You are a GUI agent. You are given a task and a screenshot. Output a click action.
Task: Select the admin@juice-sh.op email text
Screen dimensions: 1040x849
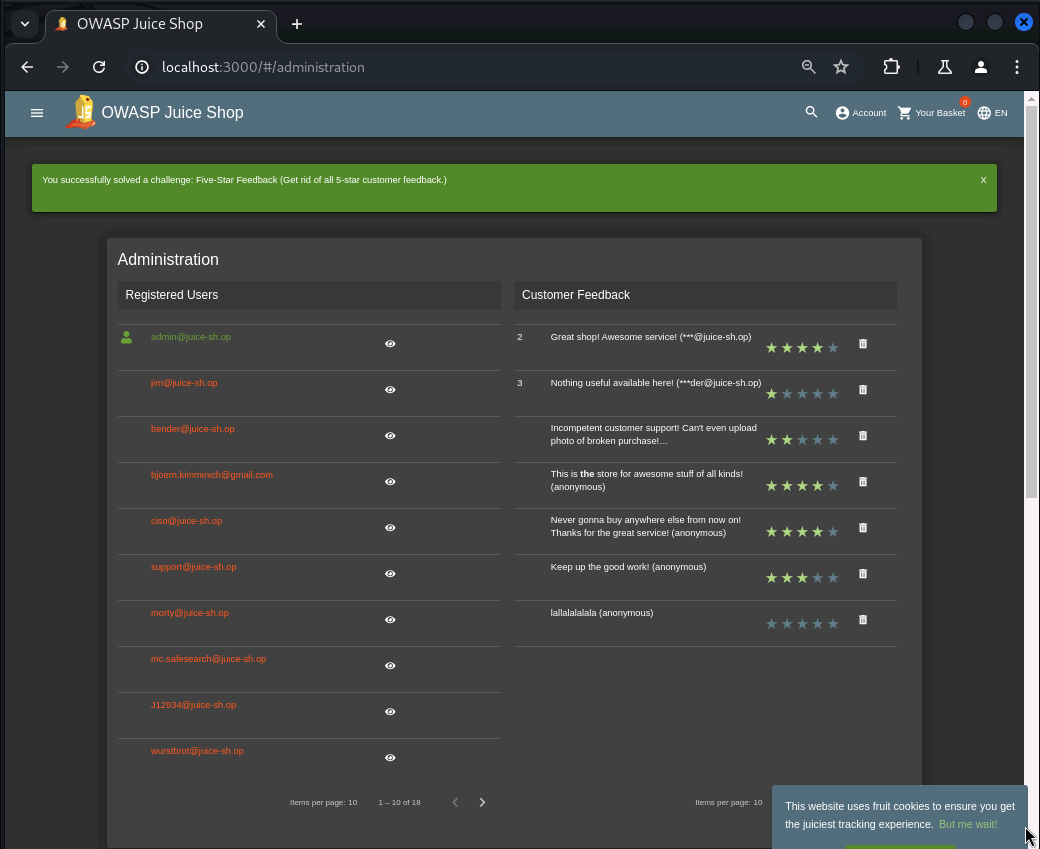click(x=191, y=337)
